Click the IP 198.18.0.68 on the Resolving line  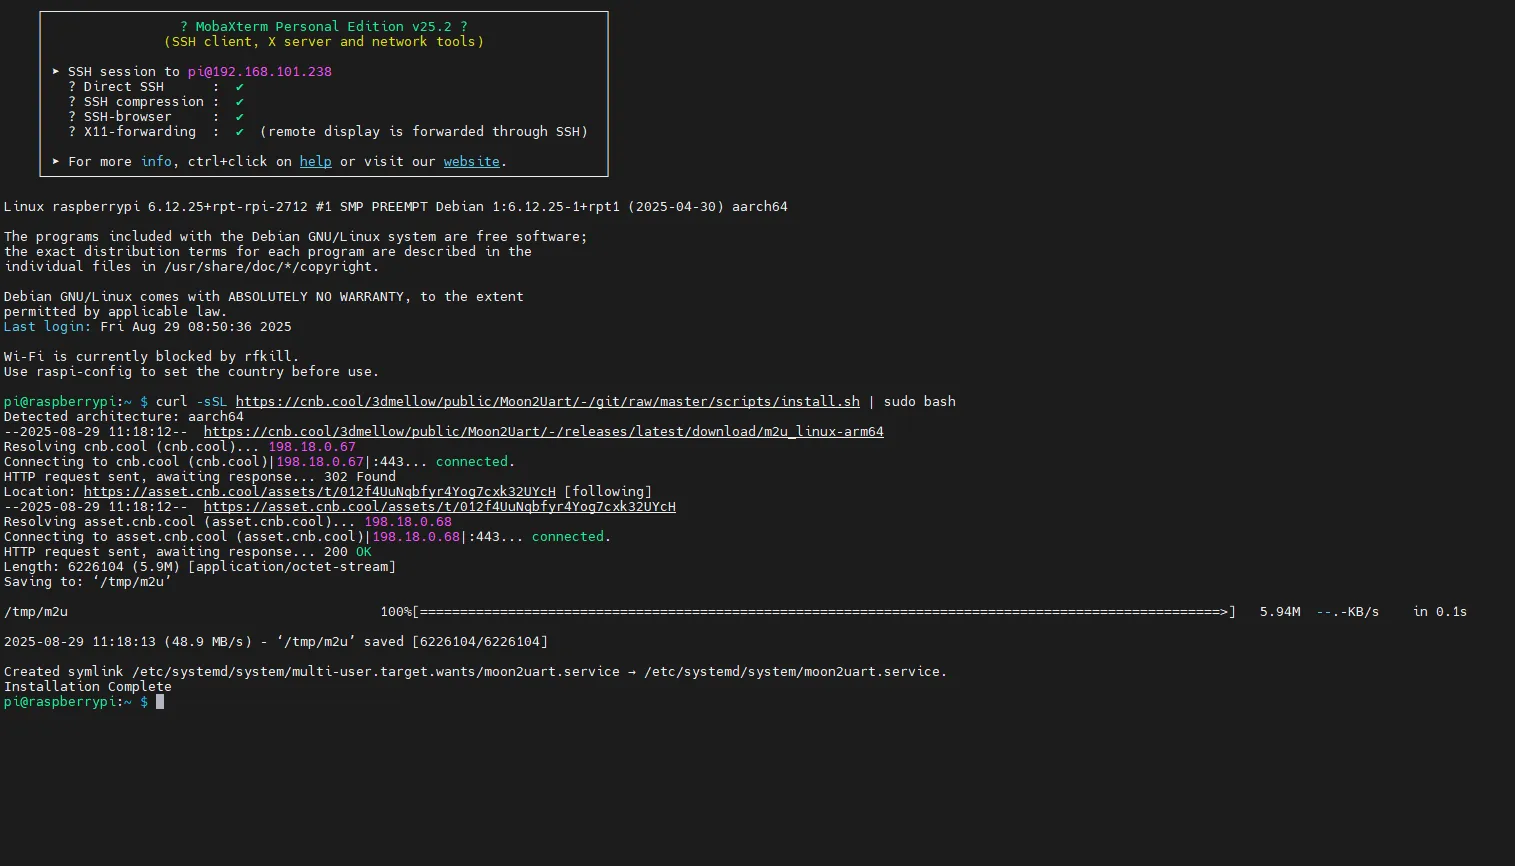point(407,522)
